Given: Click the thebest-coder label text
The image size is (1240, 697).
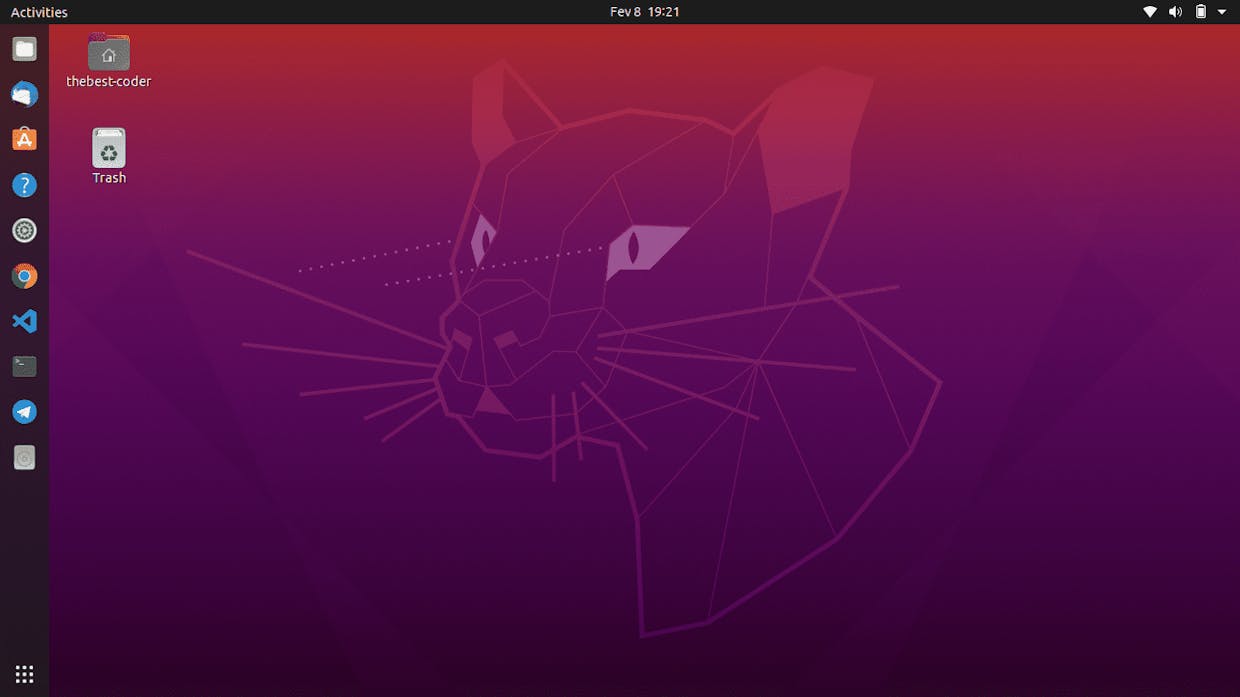Looking at the screenshot, I should click(109, 81).
